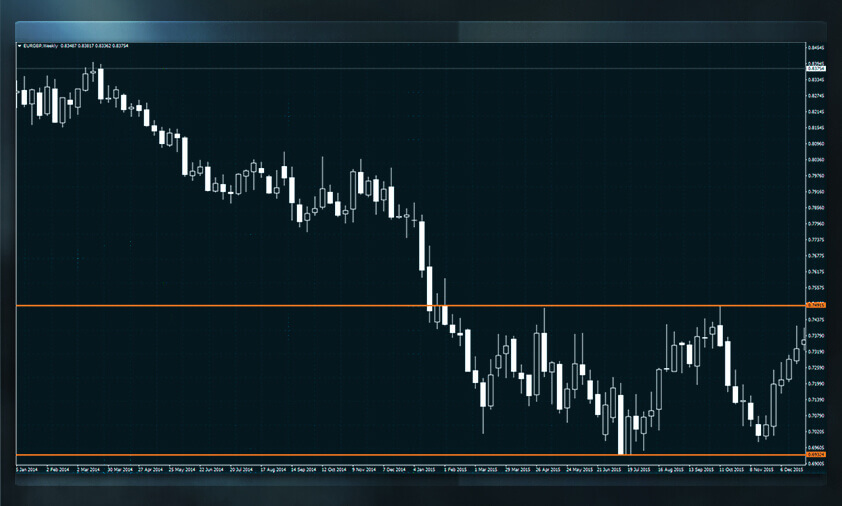Click the tall white candle of early January 2015

[423, 245]
